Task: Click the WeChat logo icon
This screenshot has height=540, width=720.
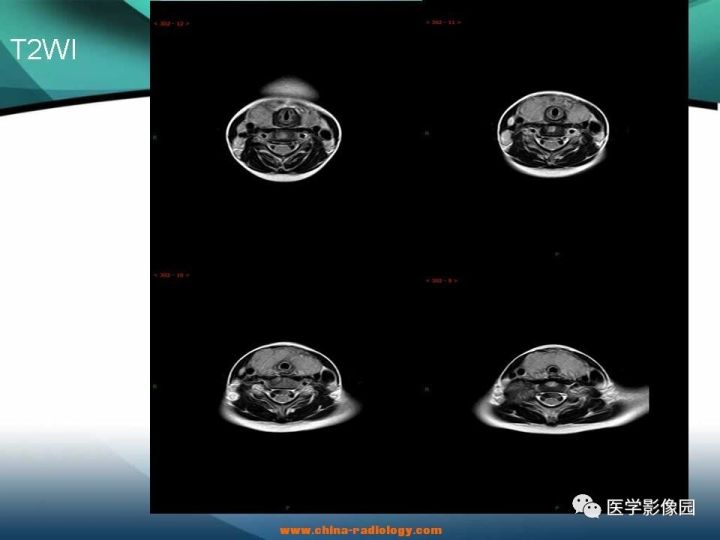Action: click(x=586, y=506)
